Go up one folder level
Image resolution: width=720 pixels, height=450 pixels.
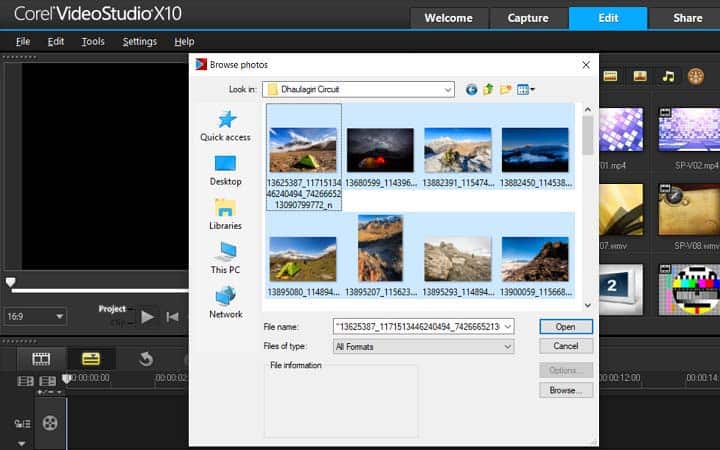[488, 90]
